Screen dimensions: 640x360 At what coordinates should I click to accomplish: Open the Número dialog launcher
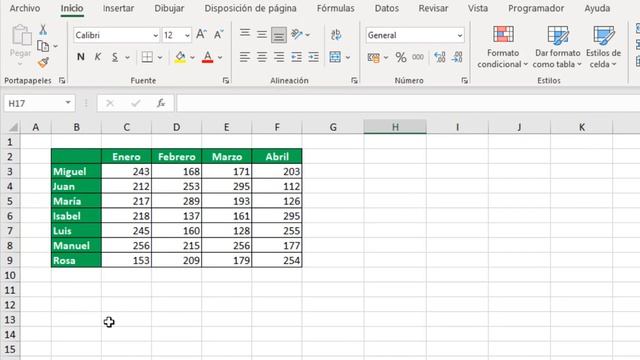click(x=464, y=81)
